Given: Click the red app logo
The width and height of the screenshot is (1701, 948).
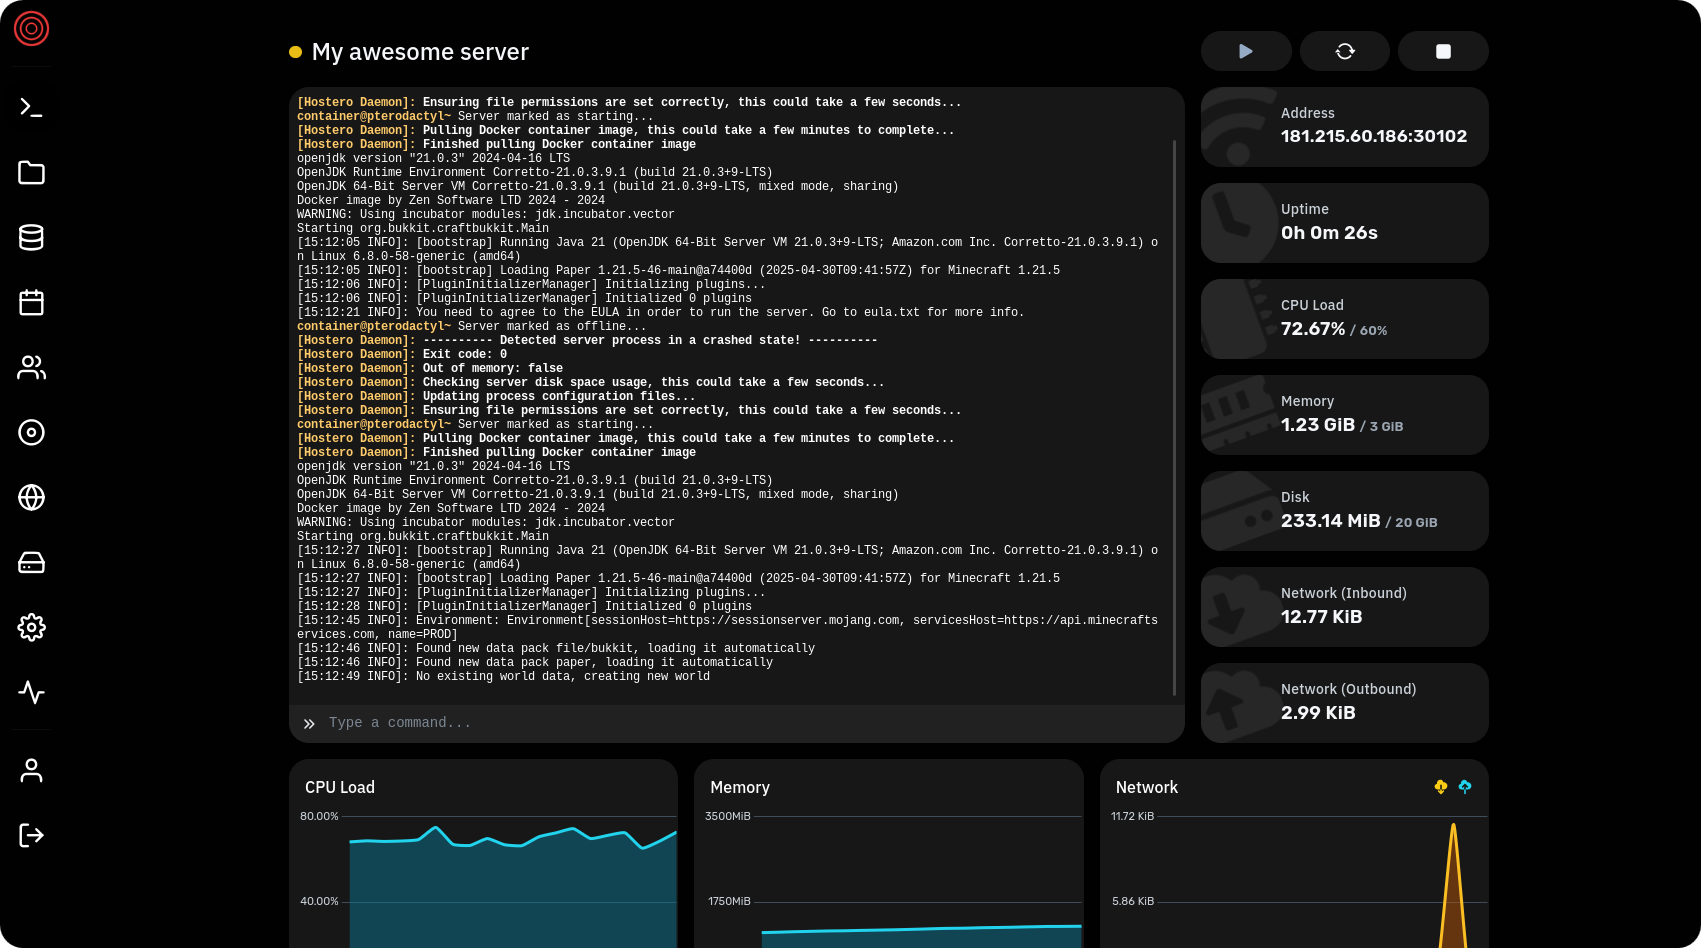Looking at the screenshot, I should point(31,30).
